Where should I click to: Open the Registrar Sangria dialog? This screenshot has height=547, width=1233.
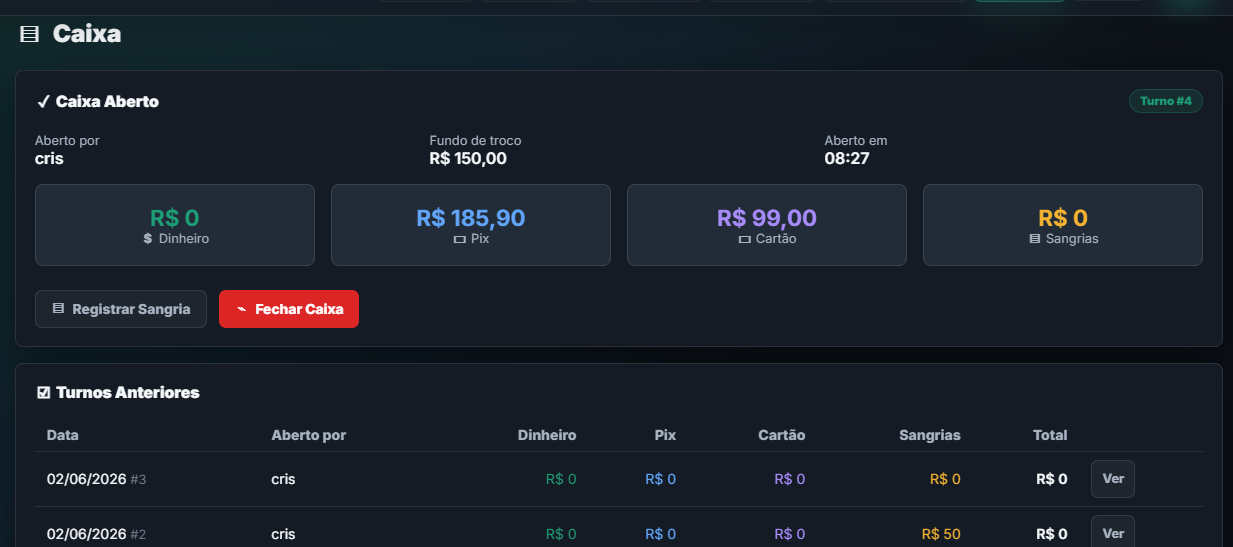121,309
